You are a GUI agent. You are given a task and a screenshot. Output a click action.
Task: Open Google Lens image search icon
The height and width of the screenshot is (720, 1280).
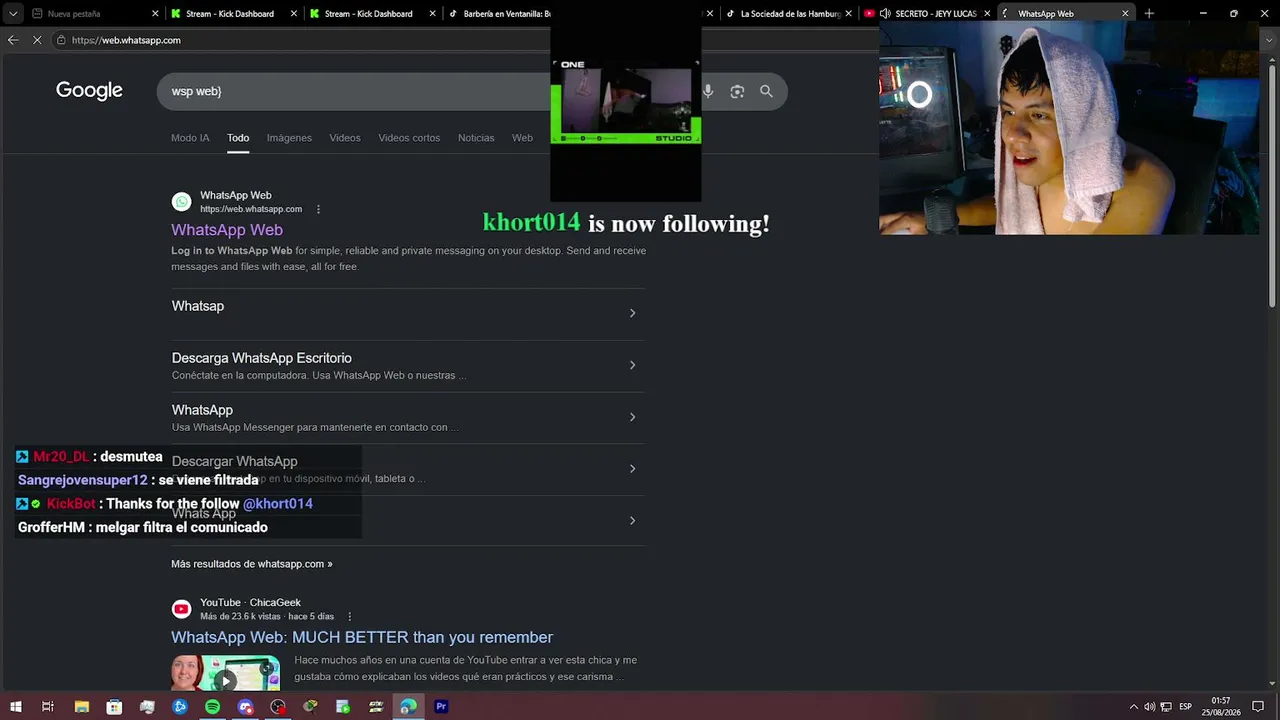[737, 91]
